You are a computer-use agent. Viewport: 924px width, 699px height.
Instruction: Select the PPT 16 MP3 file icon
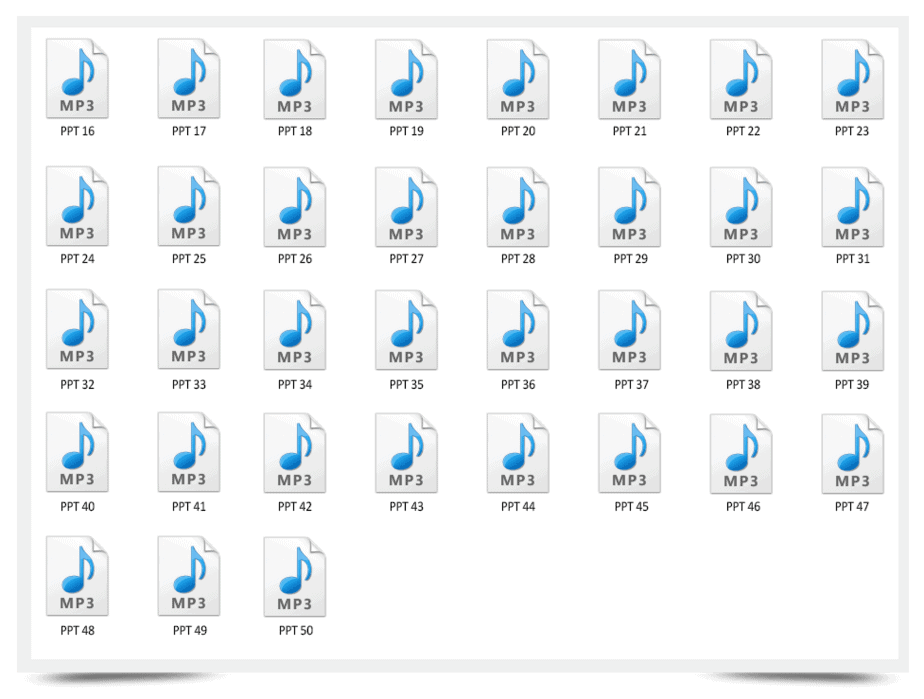click(x=78, y=80)
